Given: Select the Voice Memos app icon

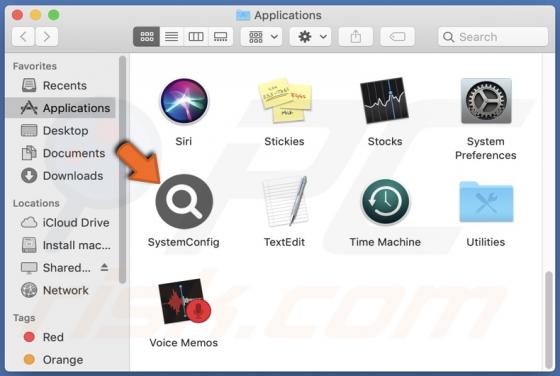Looking at the screenshot, I should tap(184, 301).
